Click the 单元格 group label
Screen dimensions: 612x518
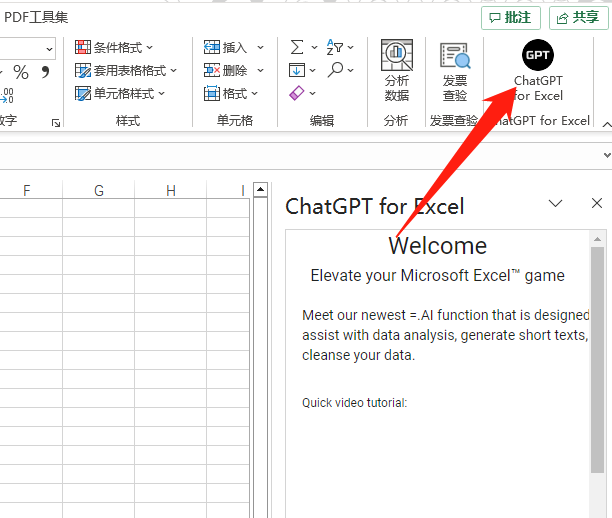tap(235, 121)
